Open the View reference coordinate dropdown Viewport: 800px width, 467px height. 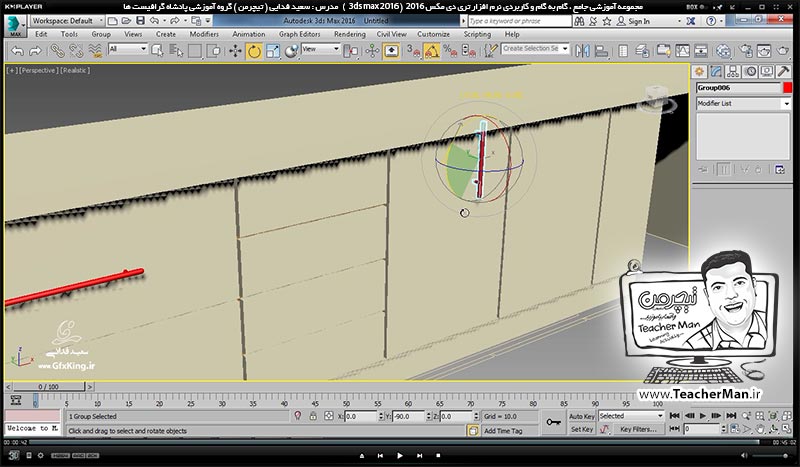(320, 49)
